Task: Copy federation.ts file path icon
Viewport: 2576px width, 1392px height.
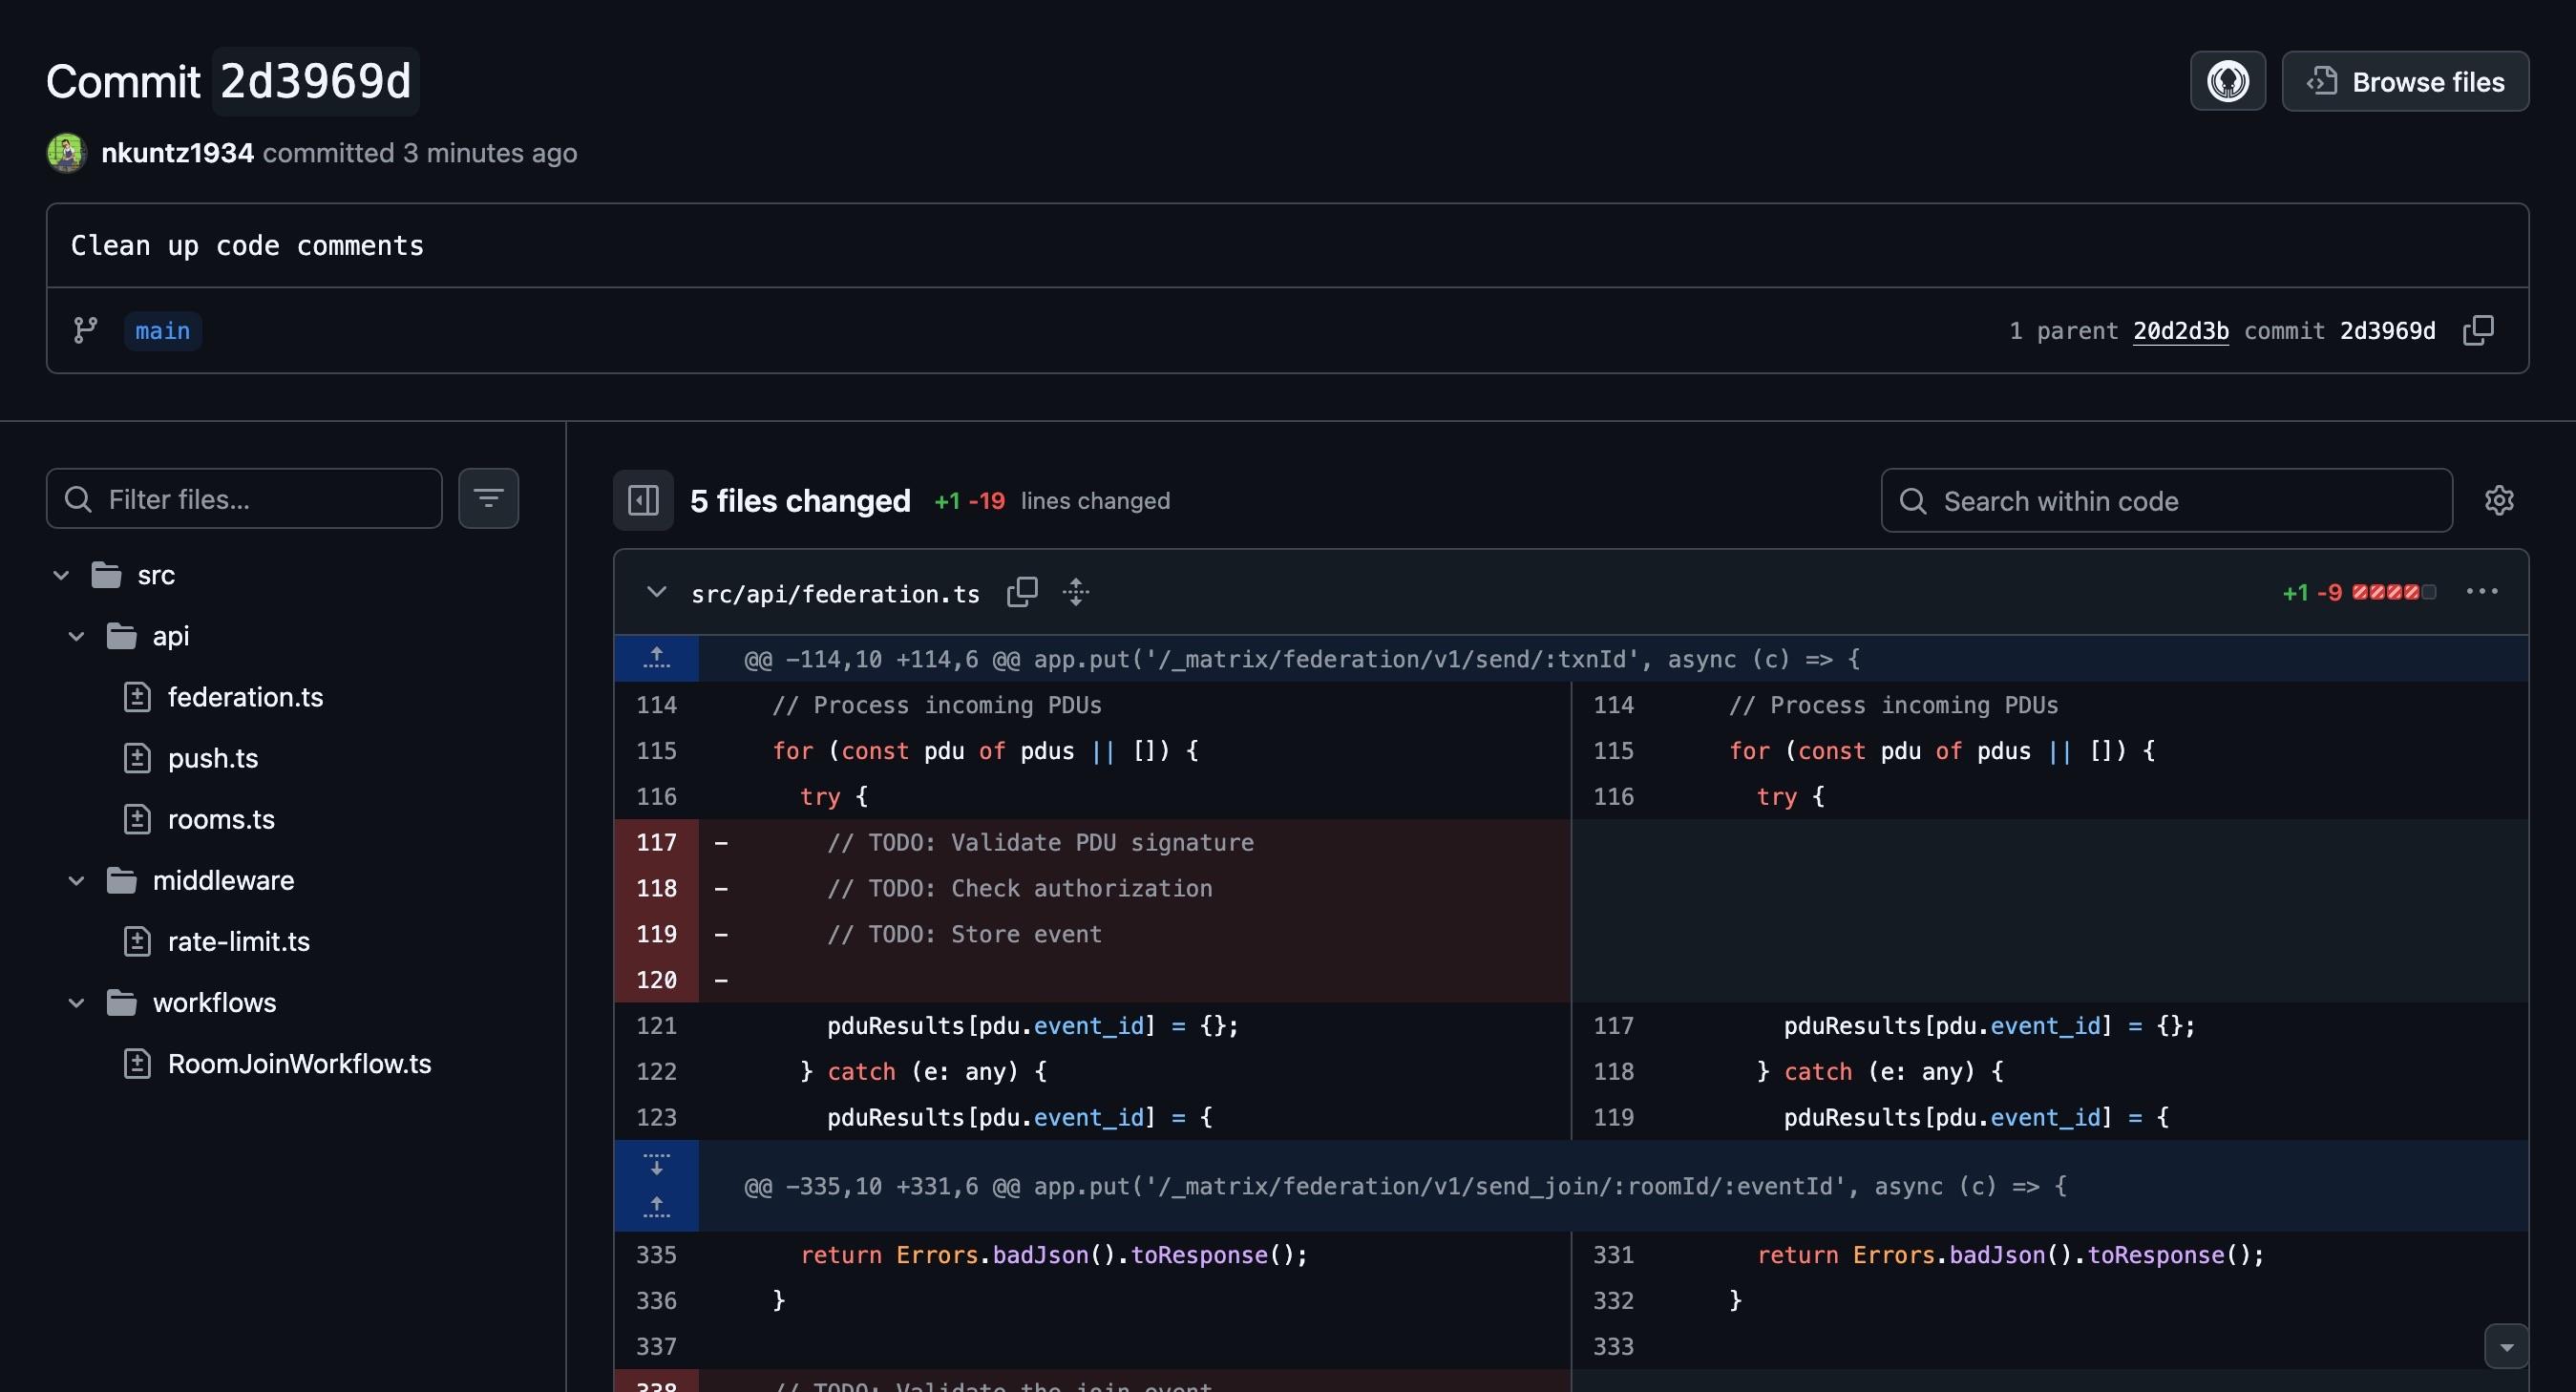Action: tap(1021, 592)
